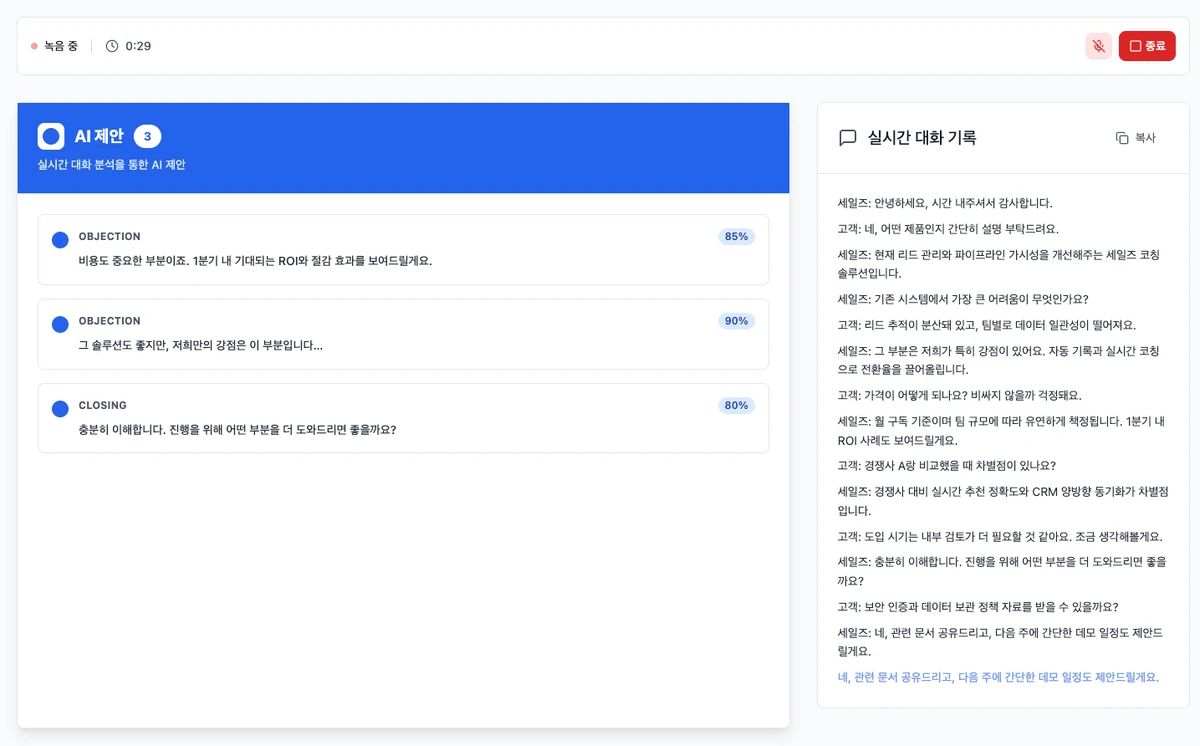Toggle the microphone mute button

pyautogui.click(x=1098, y=46)
